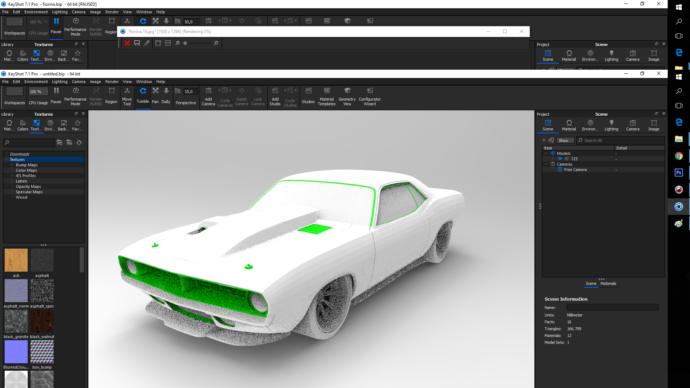Viewport: 690px width, 388px height.
Task: Open Studios in the front toolbar
Action: pyautogui.click(x=308, y=95)
